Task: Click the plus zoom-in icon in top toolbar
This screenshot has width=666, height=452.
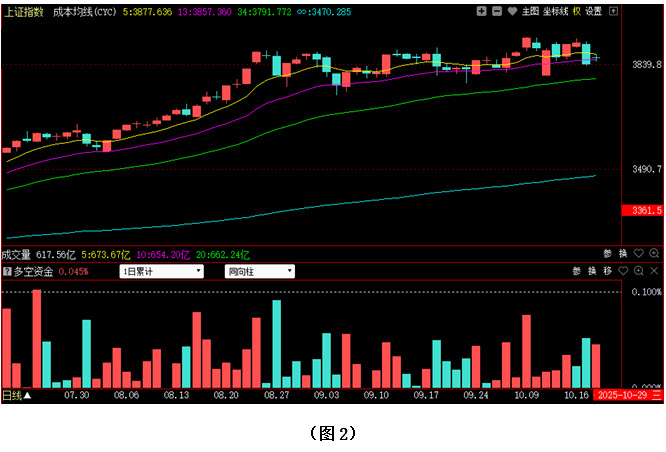Action: pos(482,11)
